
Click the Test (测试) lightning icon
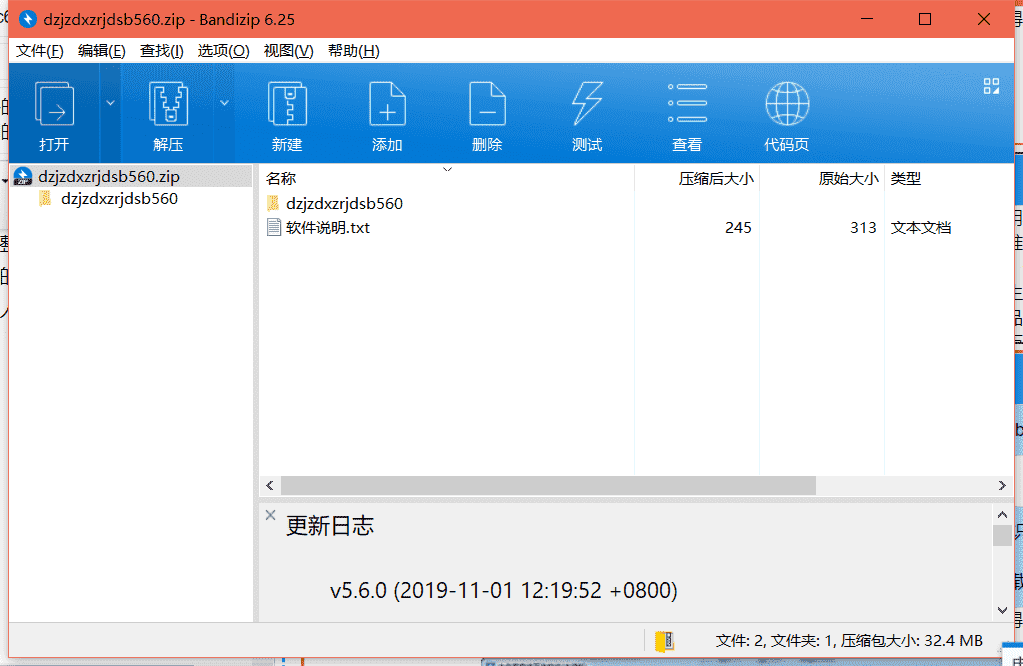tap(587, 104)
